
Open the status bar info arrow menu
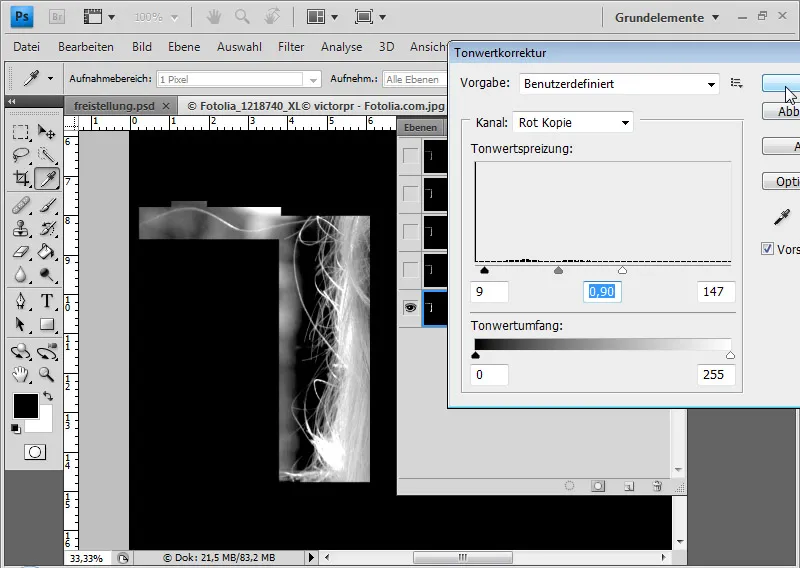coord(311,557)
